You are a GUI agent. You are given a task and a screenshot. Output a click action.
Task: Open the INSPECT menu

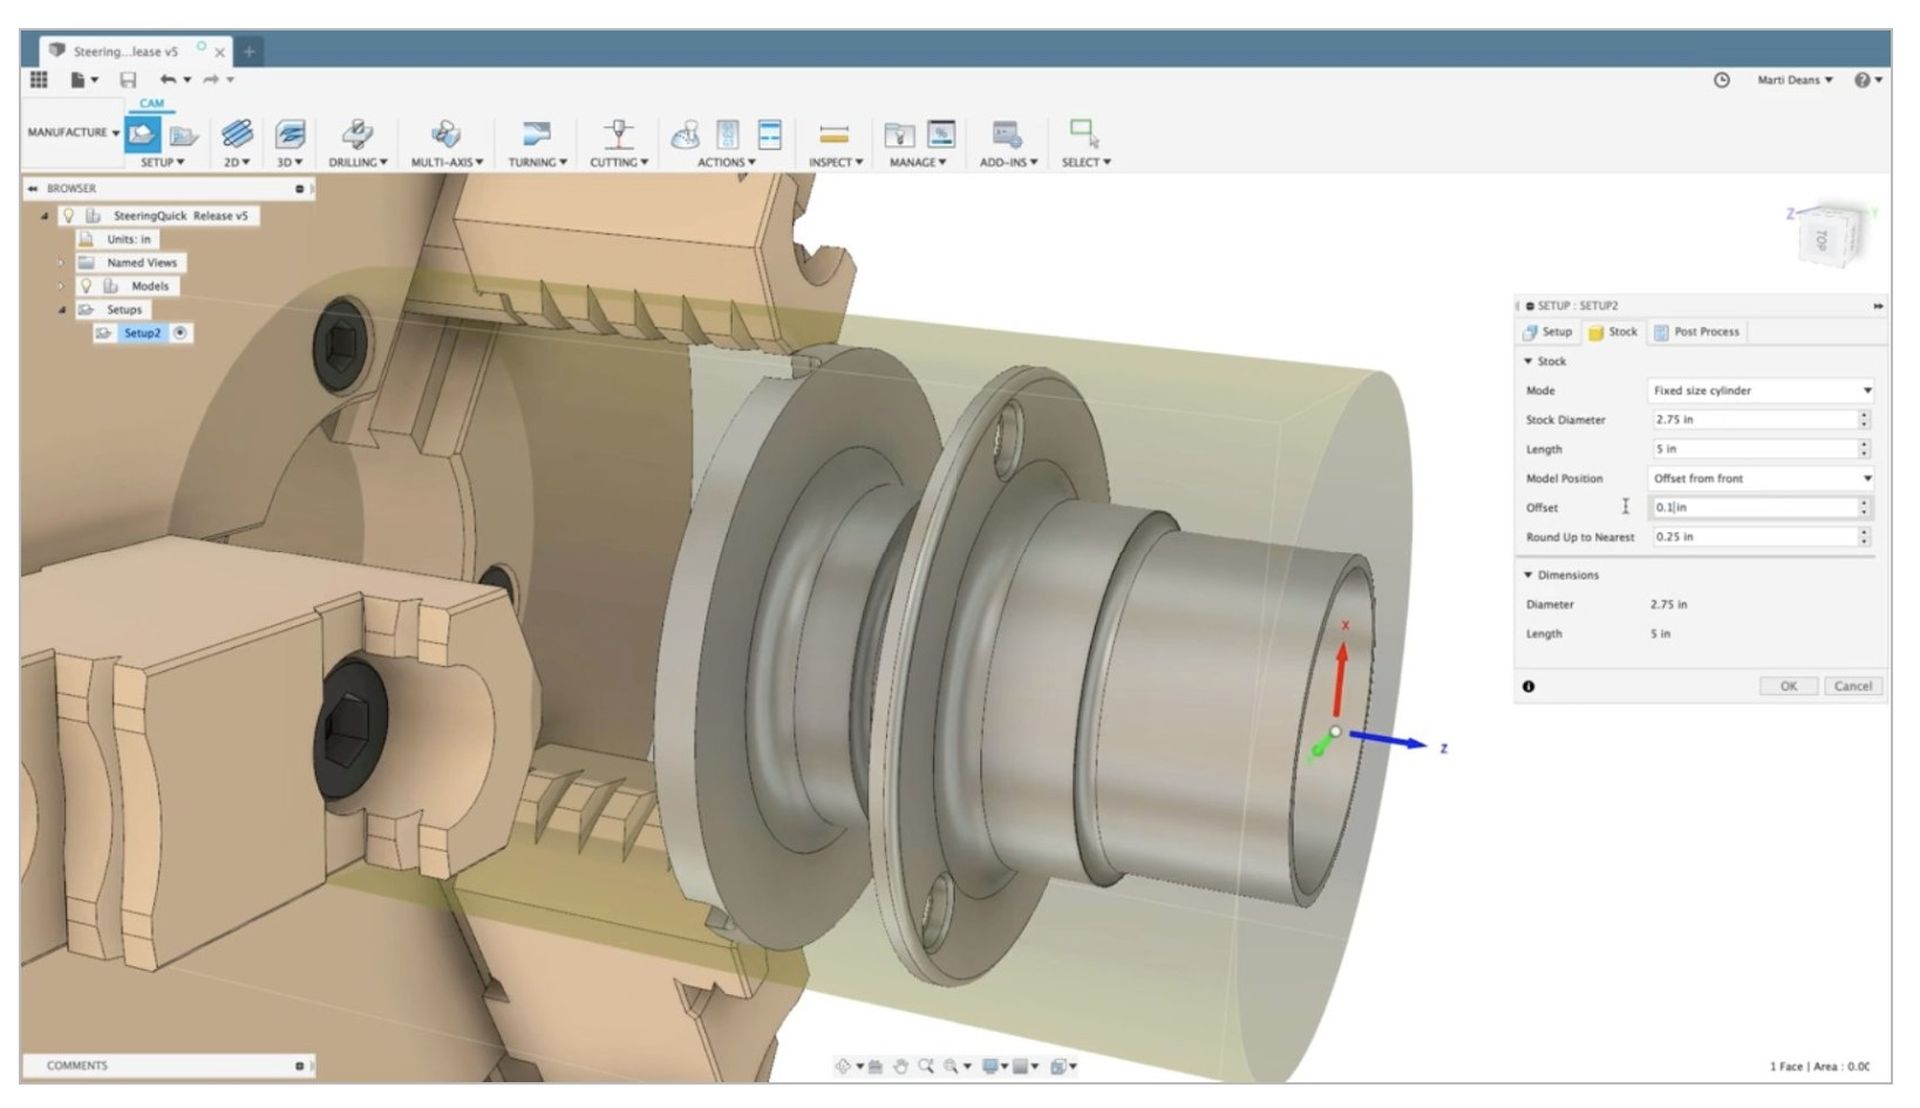pyautogui.click(x=835, y=162)
